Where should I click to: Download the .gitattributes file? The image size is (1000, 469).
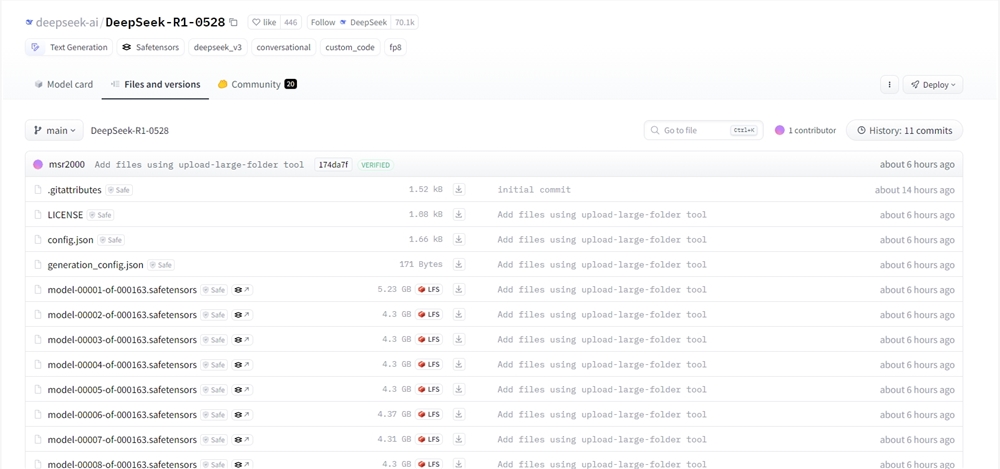(459, 190)
